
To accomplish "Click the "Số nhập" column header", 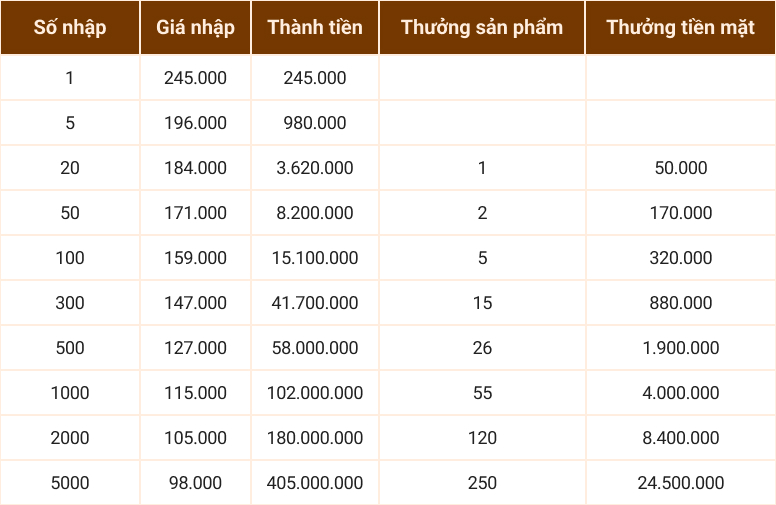I will pos(70,27).
